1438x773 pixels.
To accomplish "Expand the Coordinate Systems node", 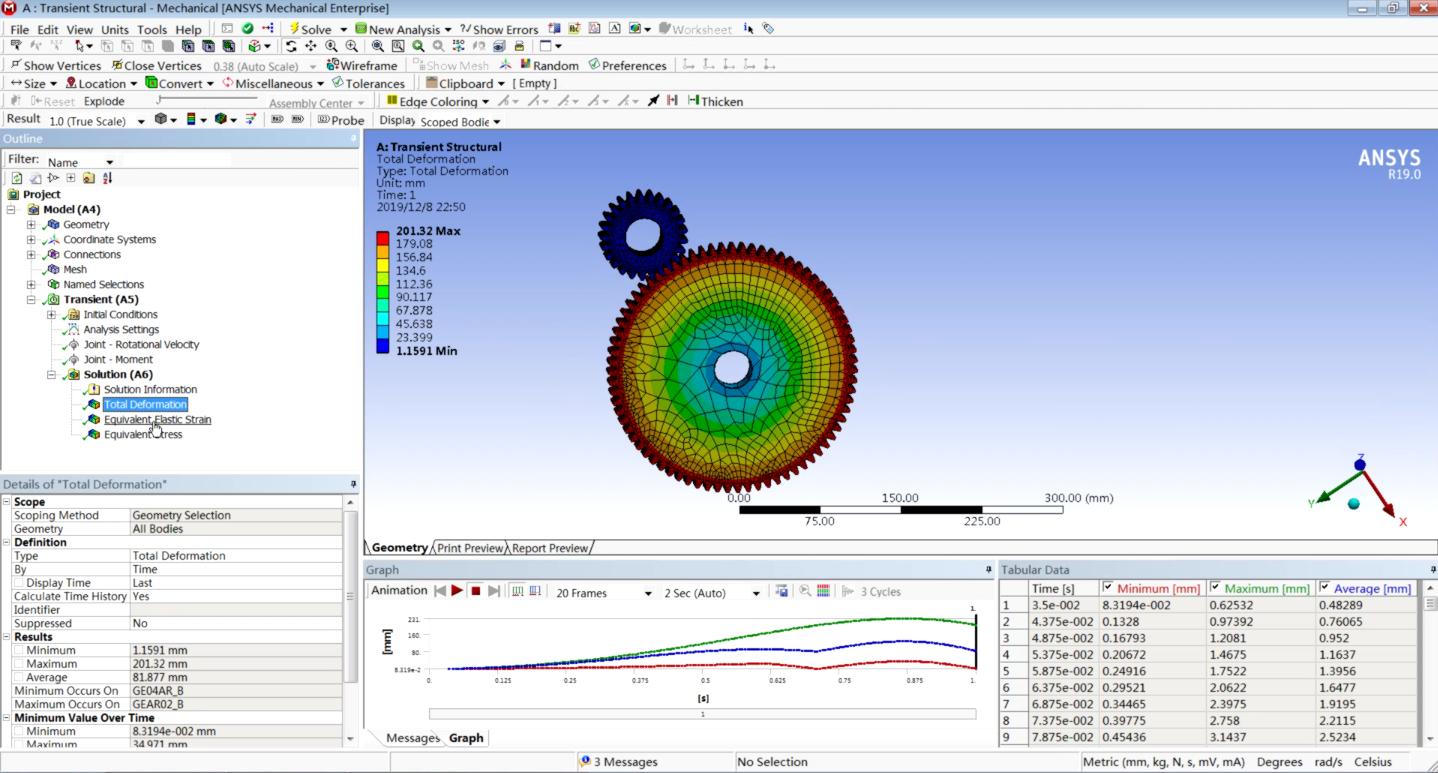I will click(31, 239).
